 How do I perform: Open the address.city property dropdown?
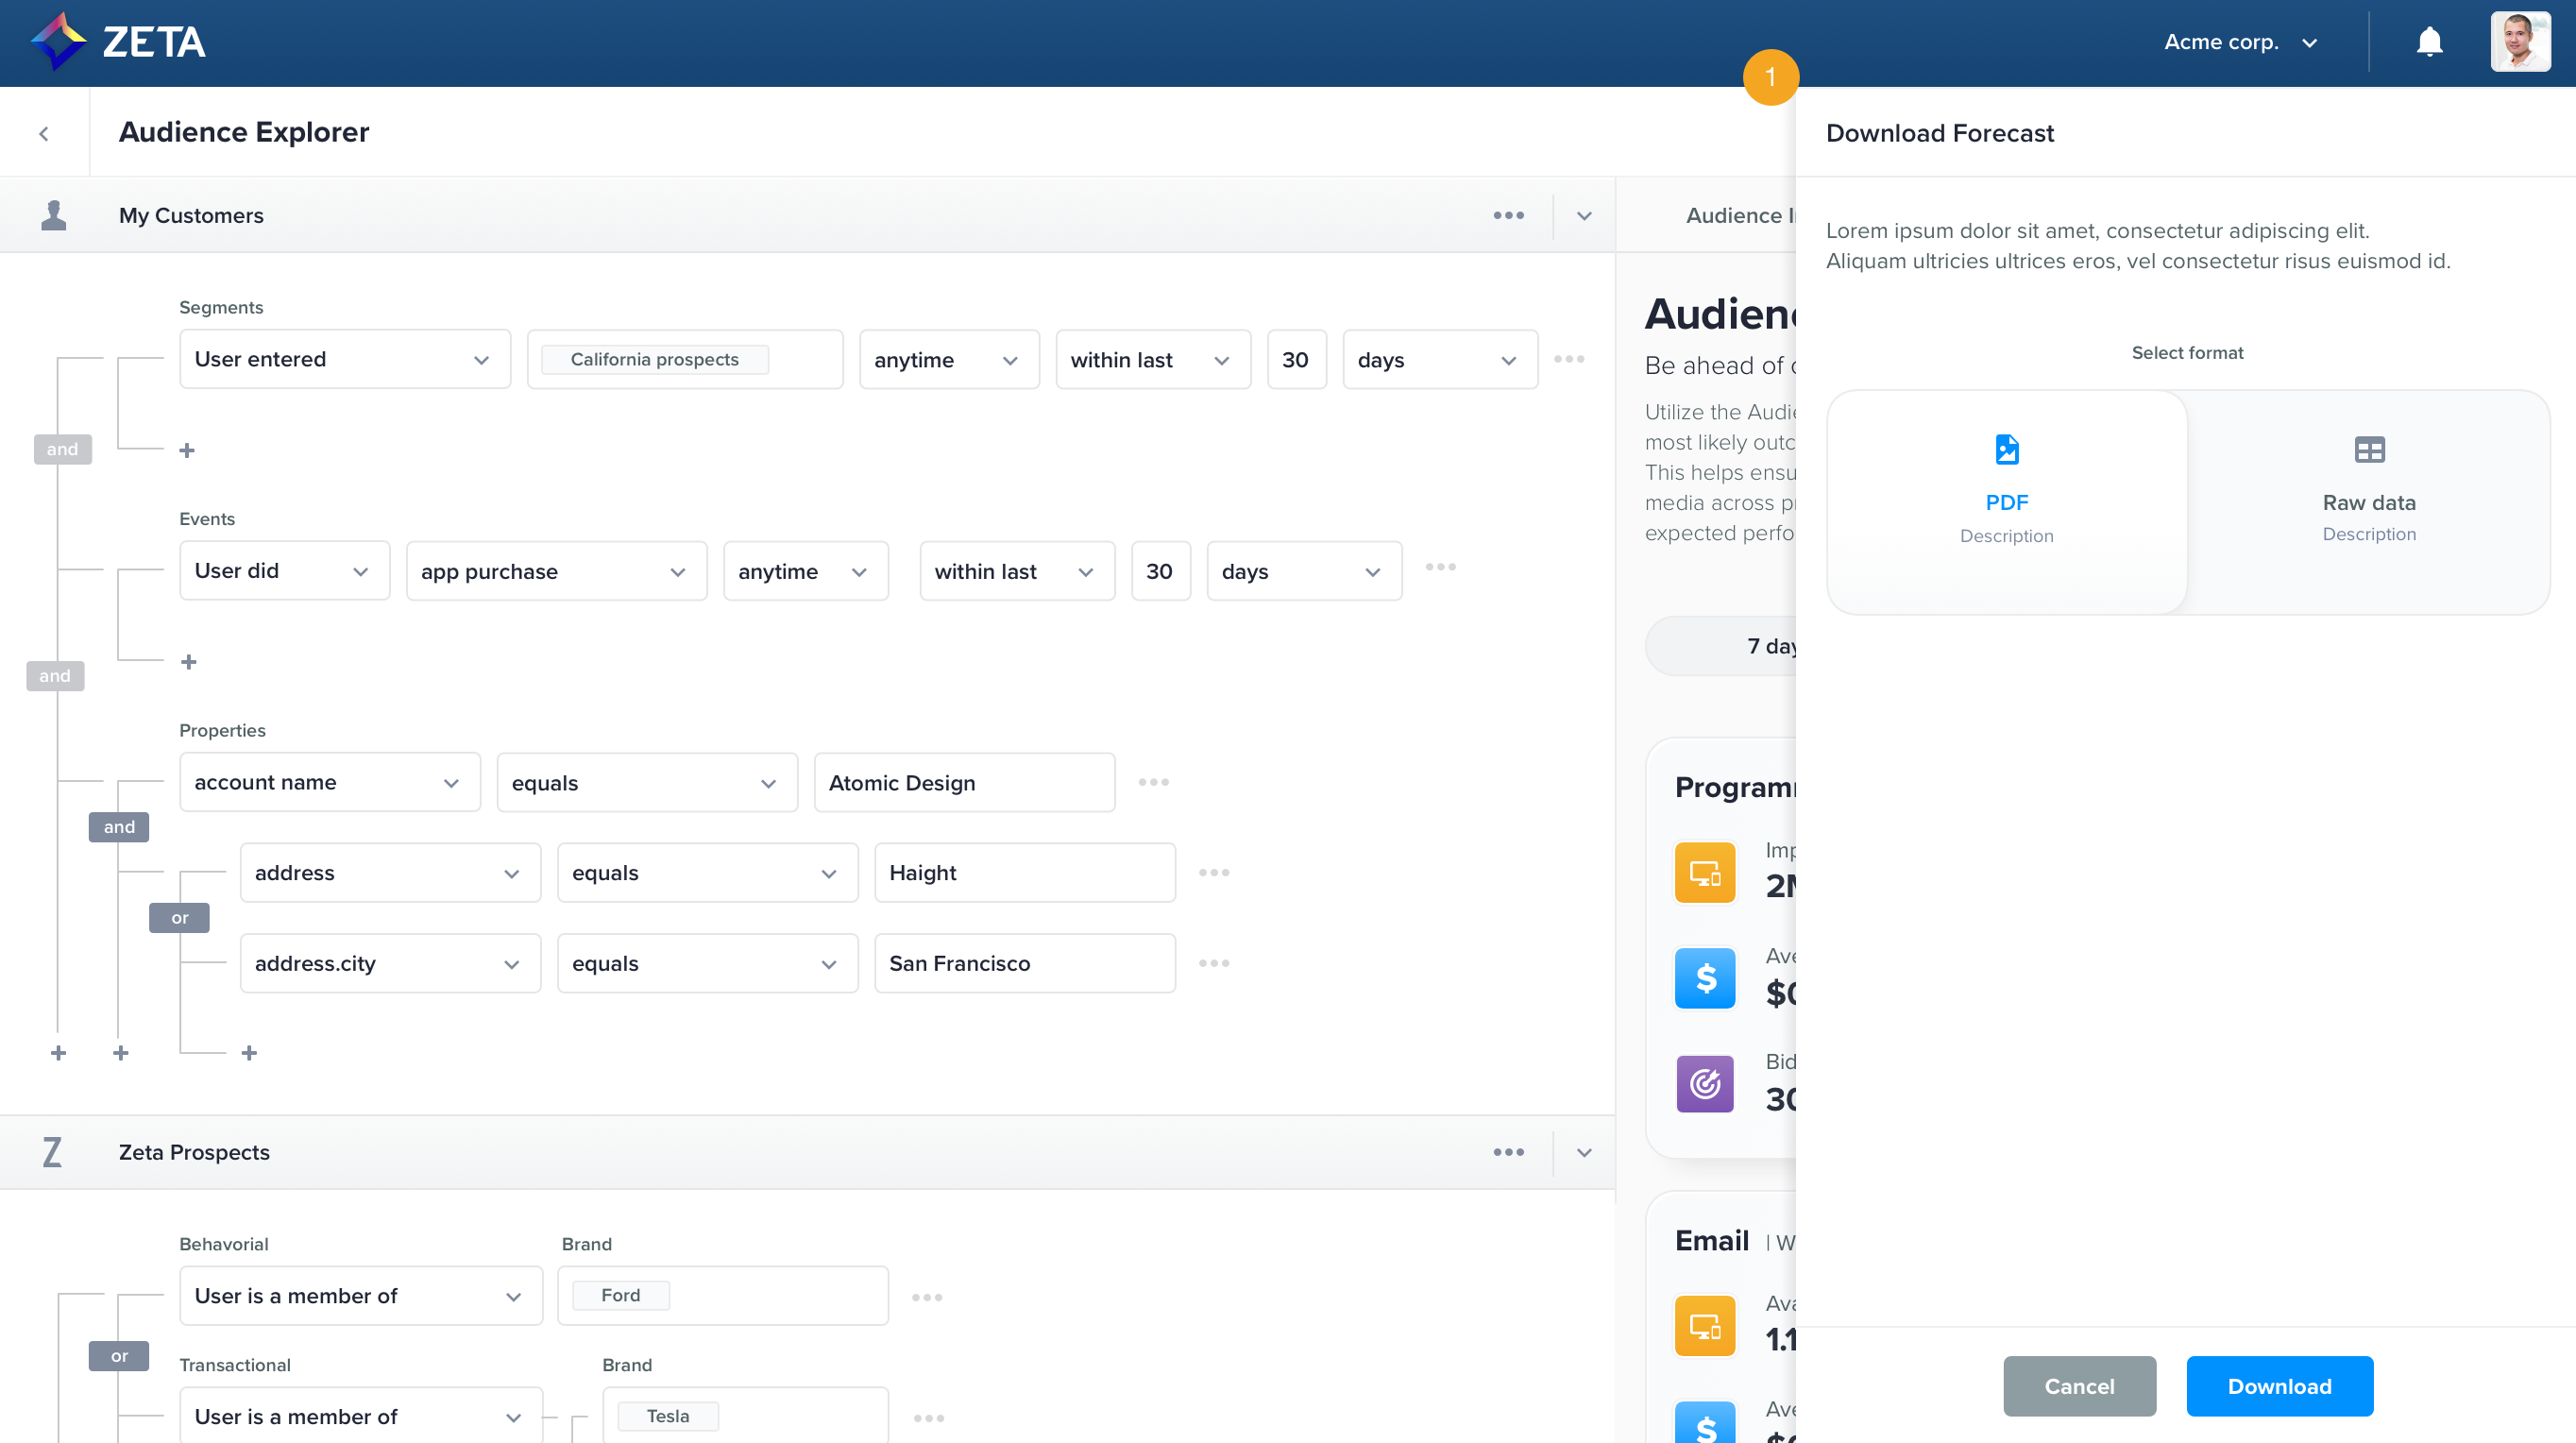(x=390, y=963)
